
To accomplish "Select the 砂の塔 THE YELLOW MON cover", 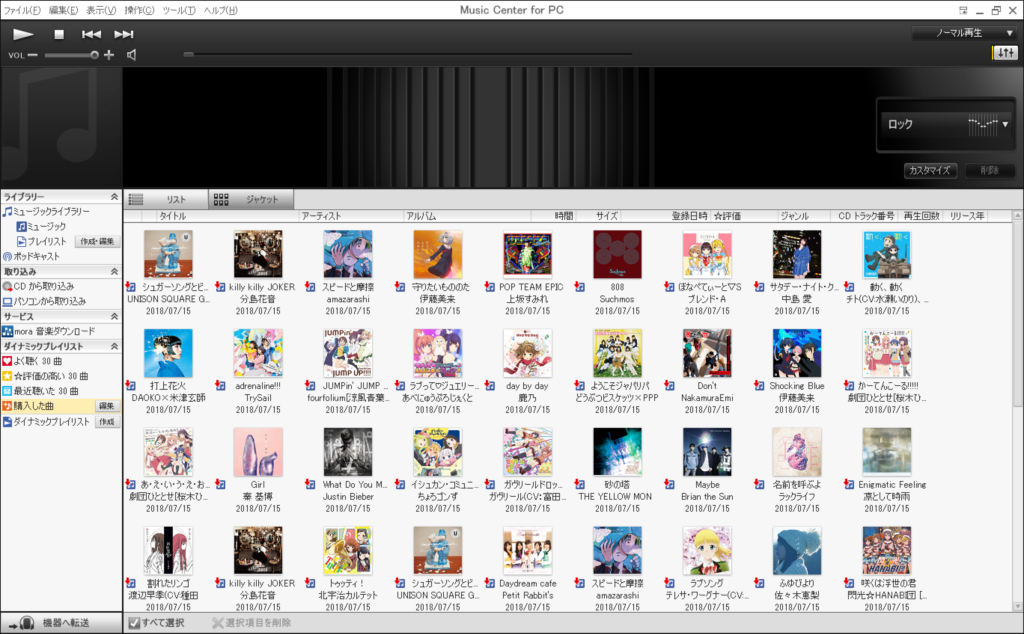I will [x=617, y=452].
